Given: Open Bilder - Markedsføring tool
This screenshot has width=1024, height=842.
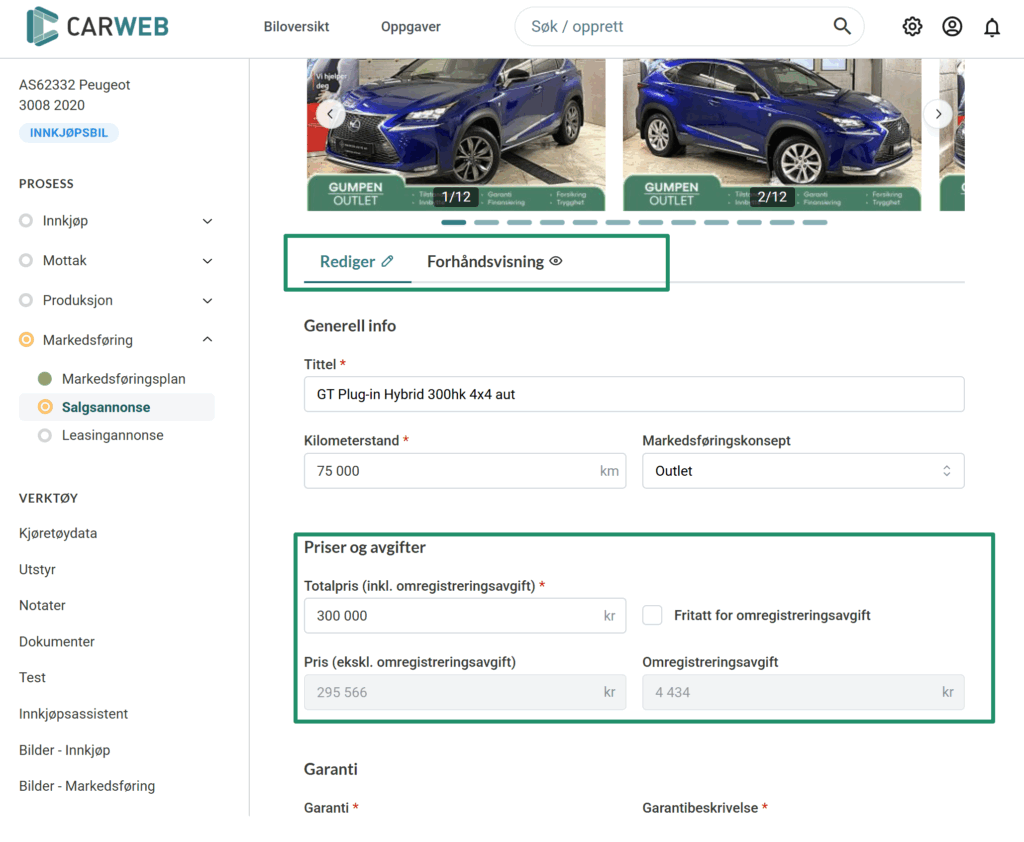Looking at the screenshot, I should 87,786.
